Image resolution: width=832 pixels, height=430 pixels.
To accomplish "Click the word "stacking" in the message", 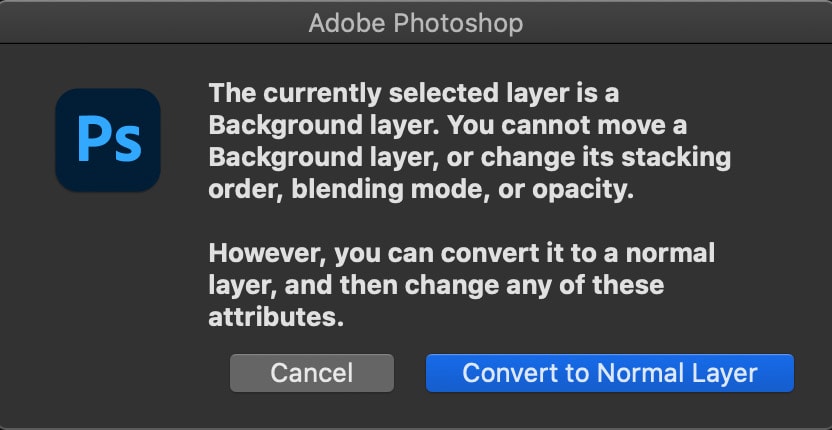I will click(x=675, y=160).
